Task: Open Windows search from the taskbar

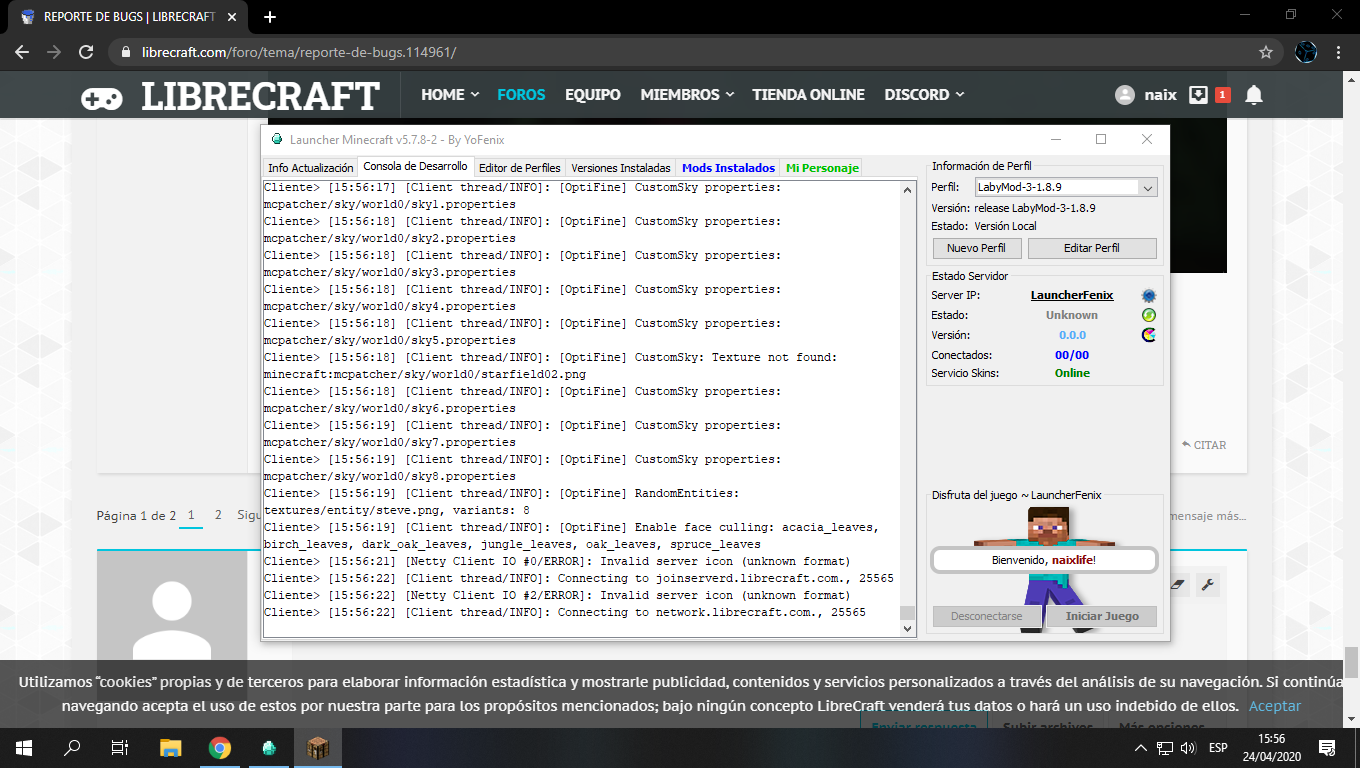Action: click(72, 747)
